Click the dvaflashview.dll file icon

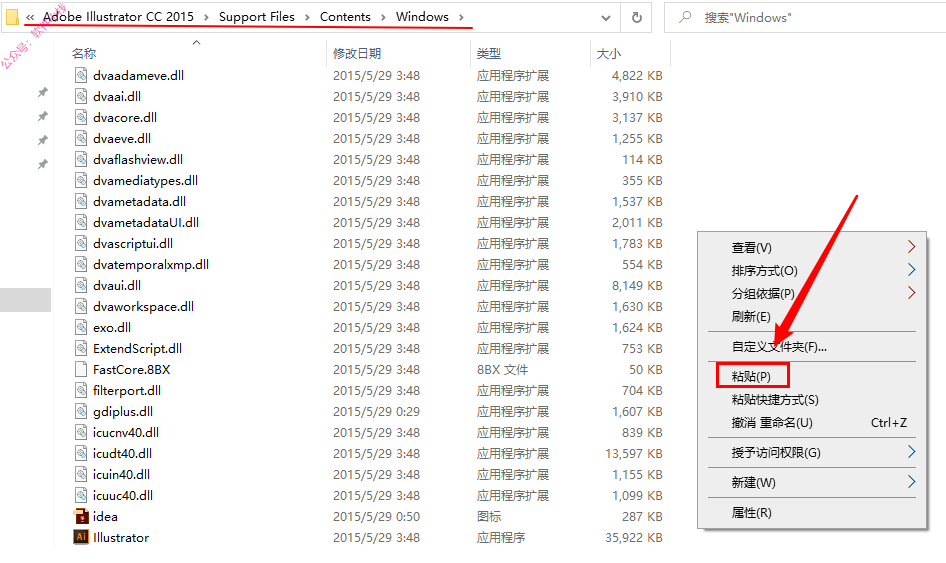81,159
